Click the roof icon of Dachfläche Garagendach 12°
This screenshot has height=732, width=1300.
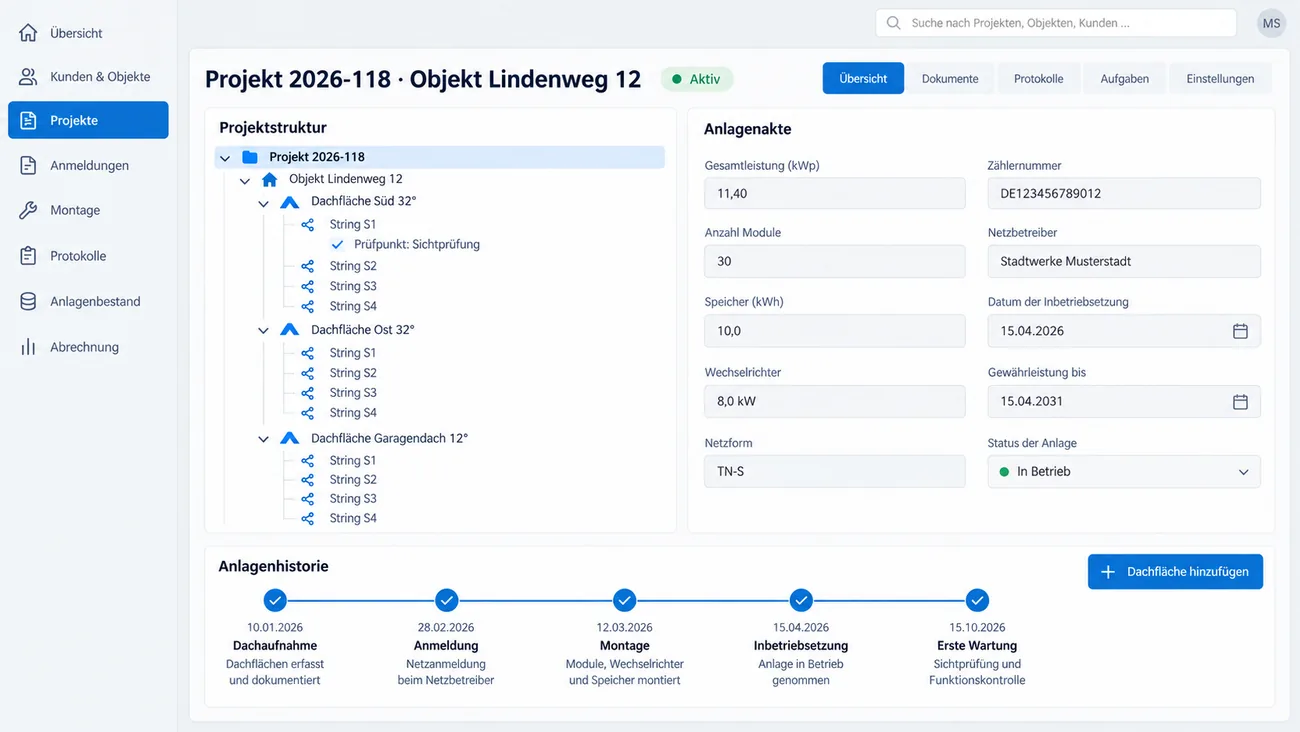click(290, 438)
